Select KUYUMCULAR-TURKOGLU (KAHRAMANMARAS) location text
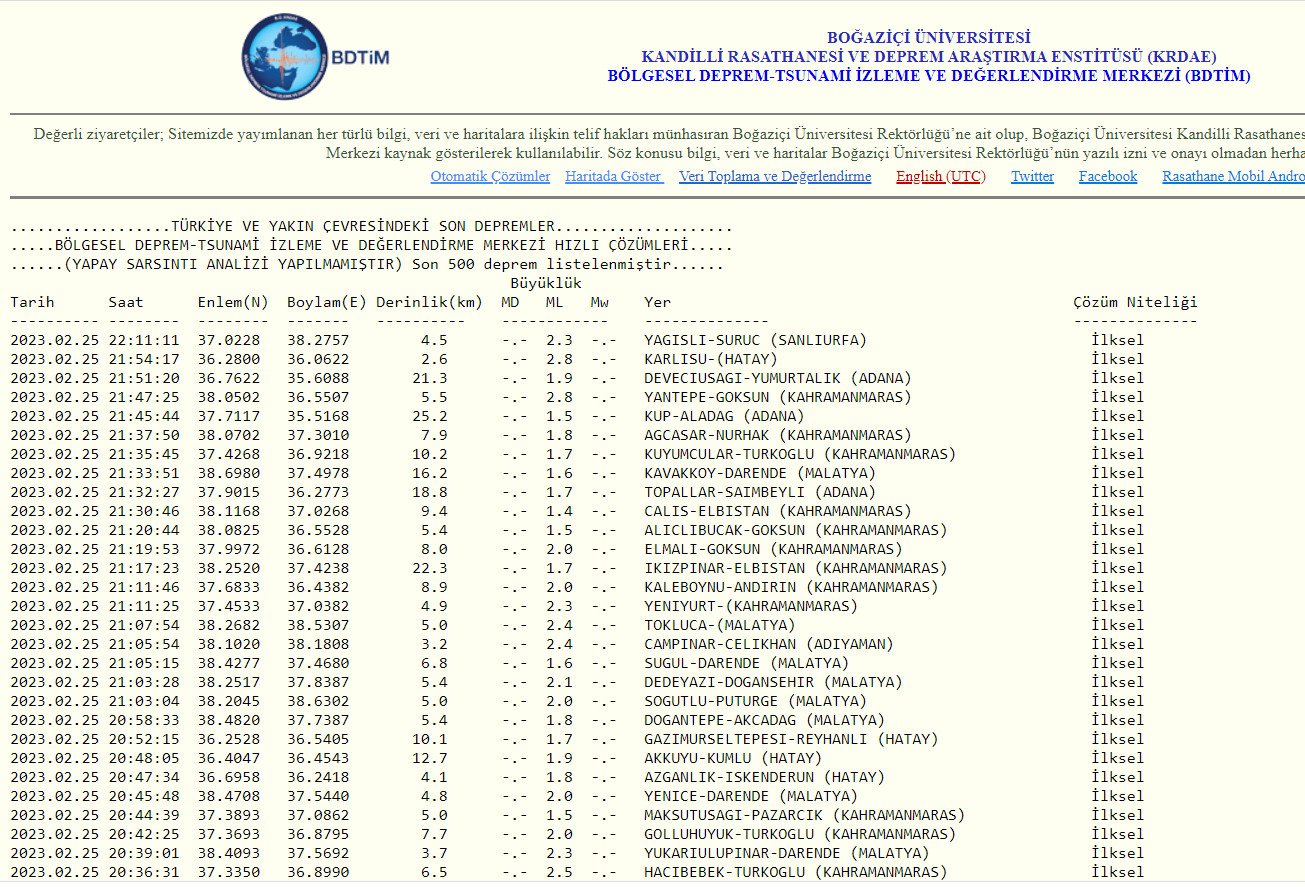1305x887 pixels. click(800, 454)
